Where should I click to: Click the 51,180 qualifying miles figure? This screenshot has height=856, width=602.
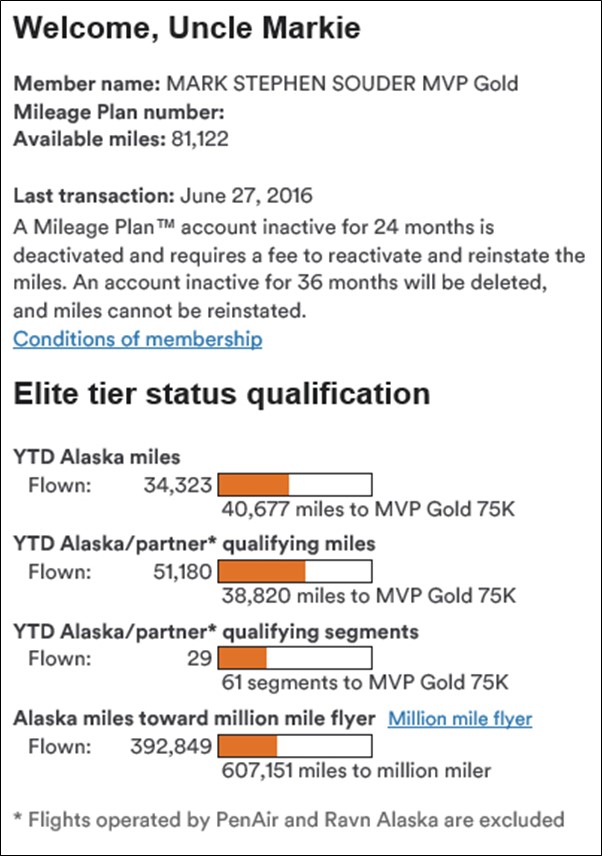(x=182, y=572)
